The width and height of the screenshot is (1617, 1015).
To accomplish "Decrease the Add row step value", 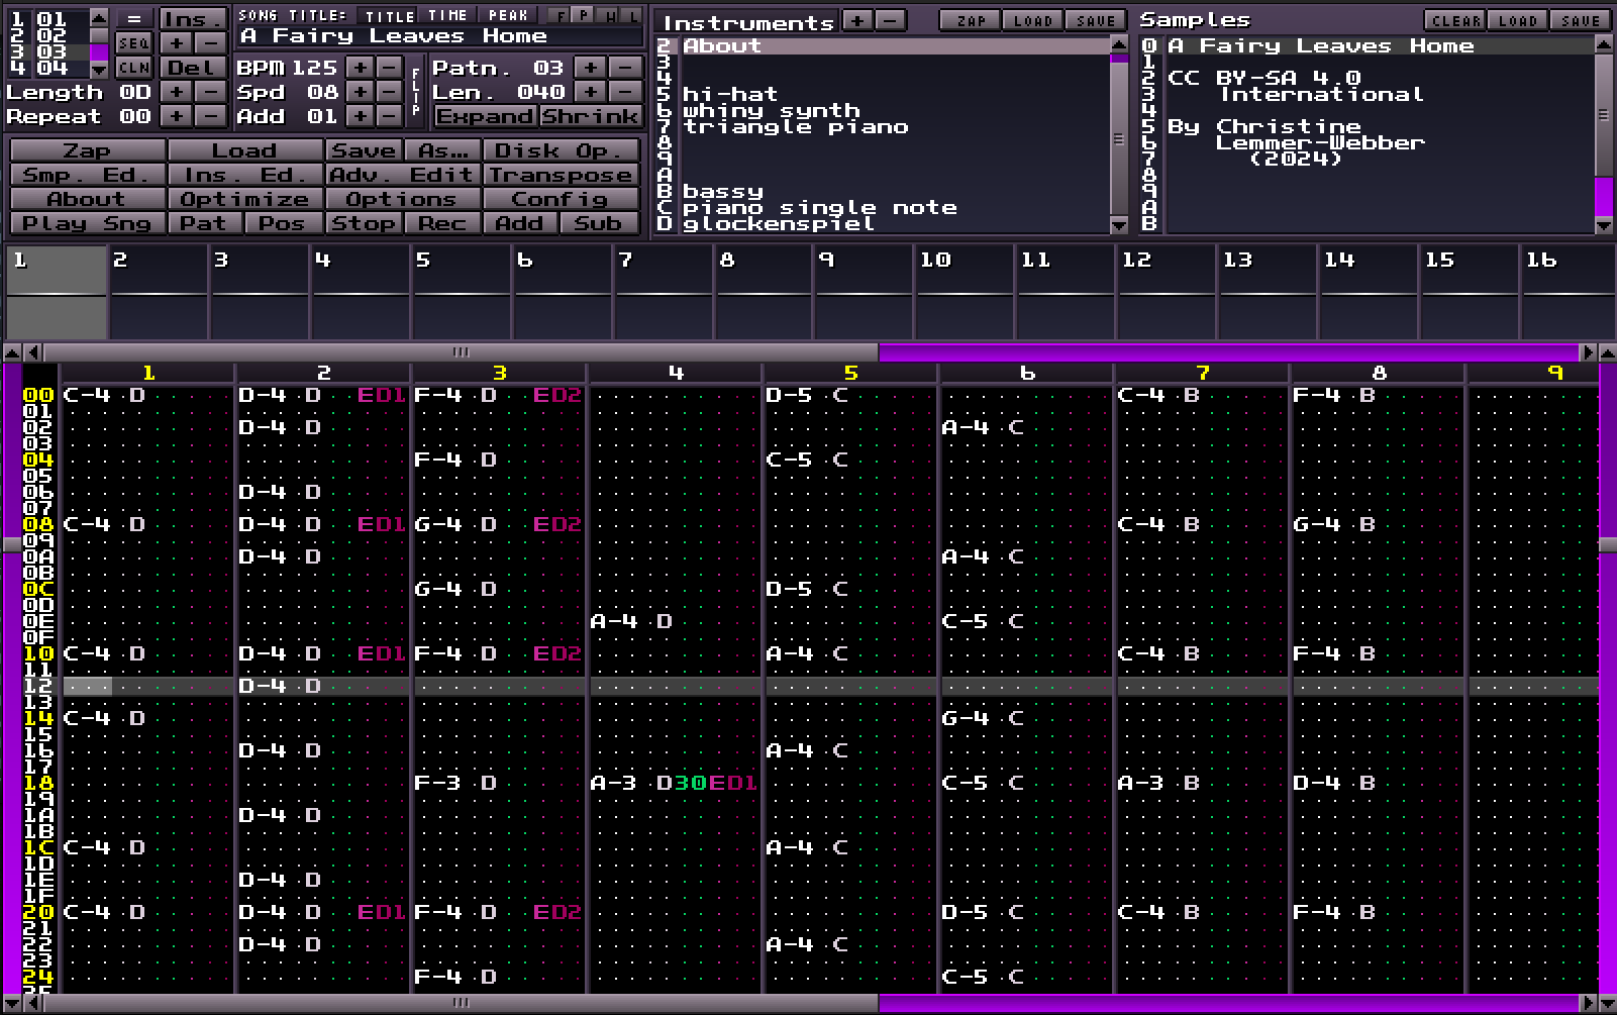I will tap(389, 116).
